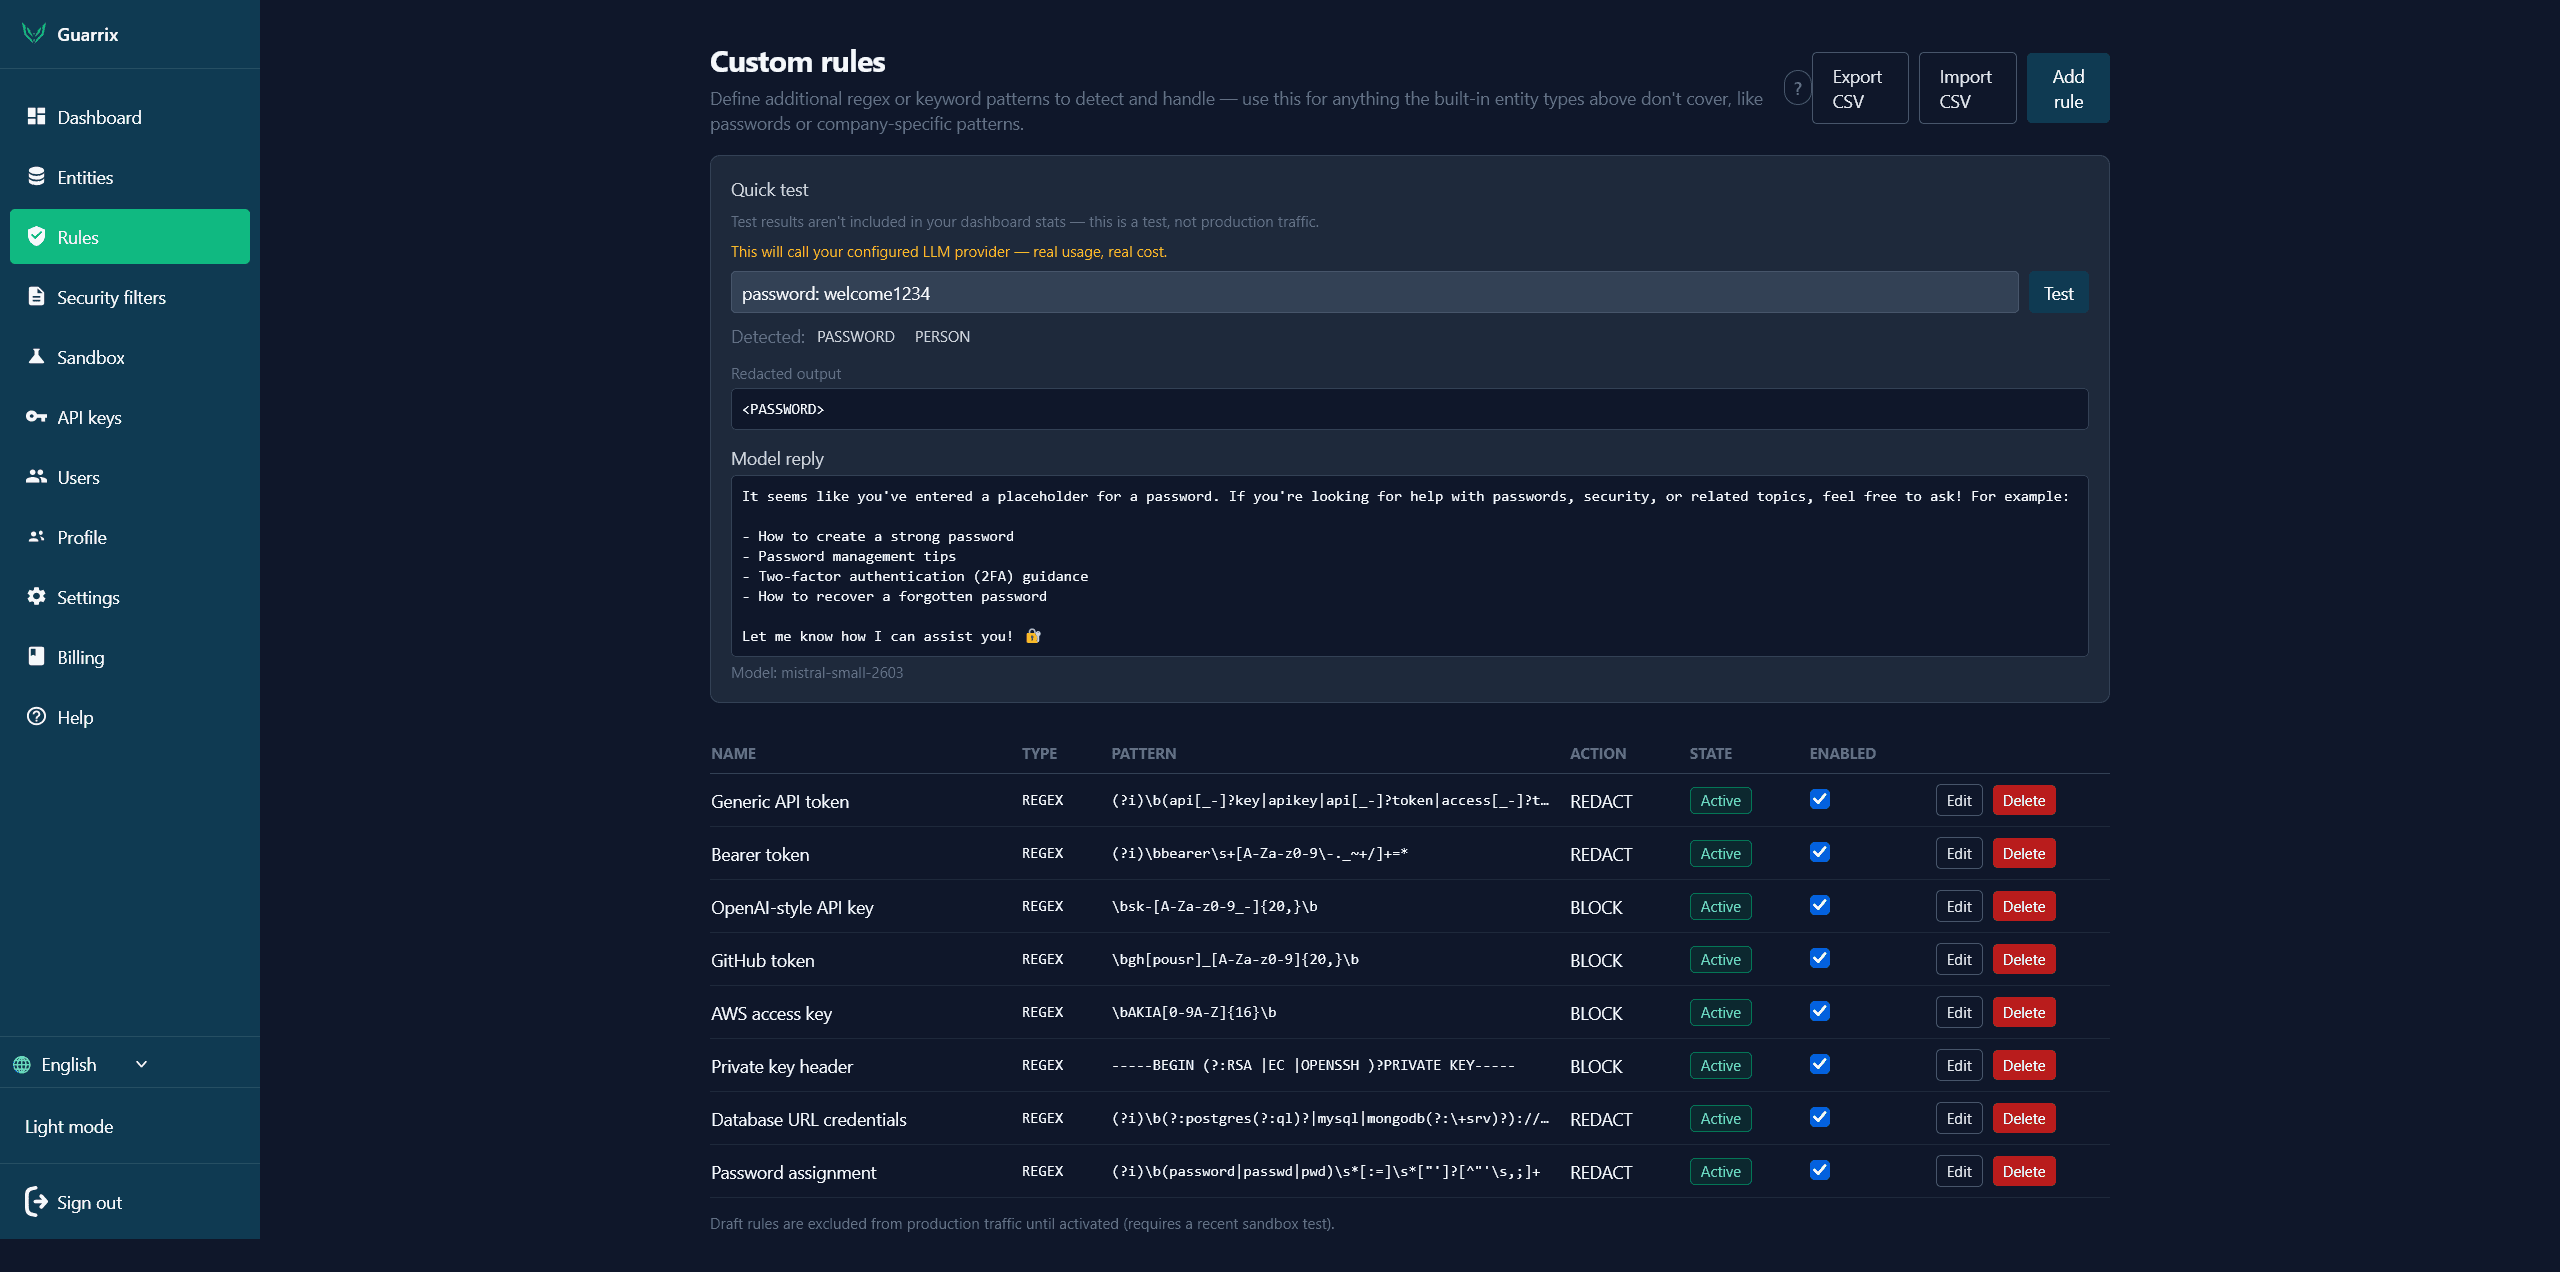Edit the Generic API token rule
2560x1272 pixels.
click(x=1959, y=800)
